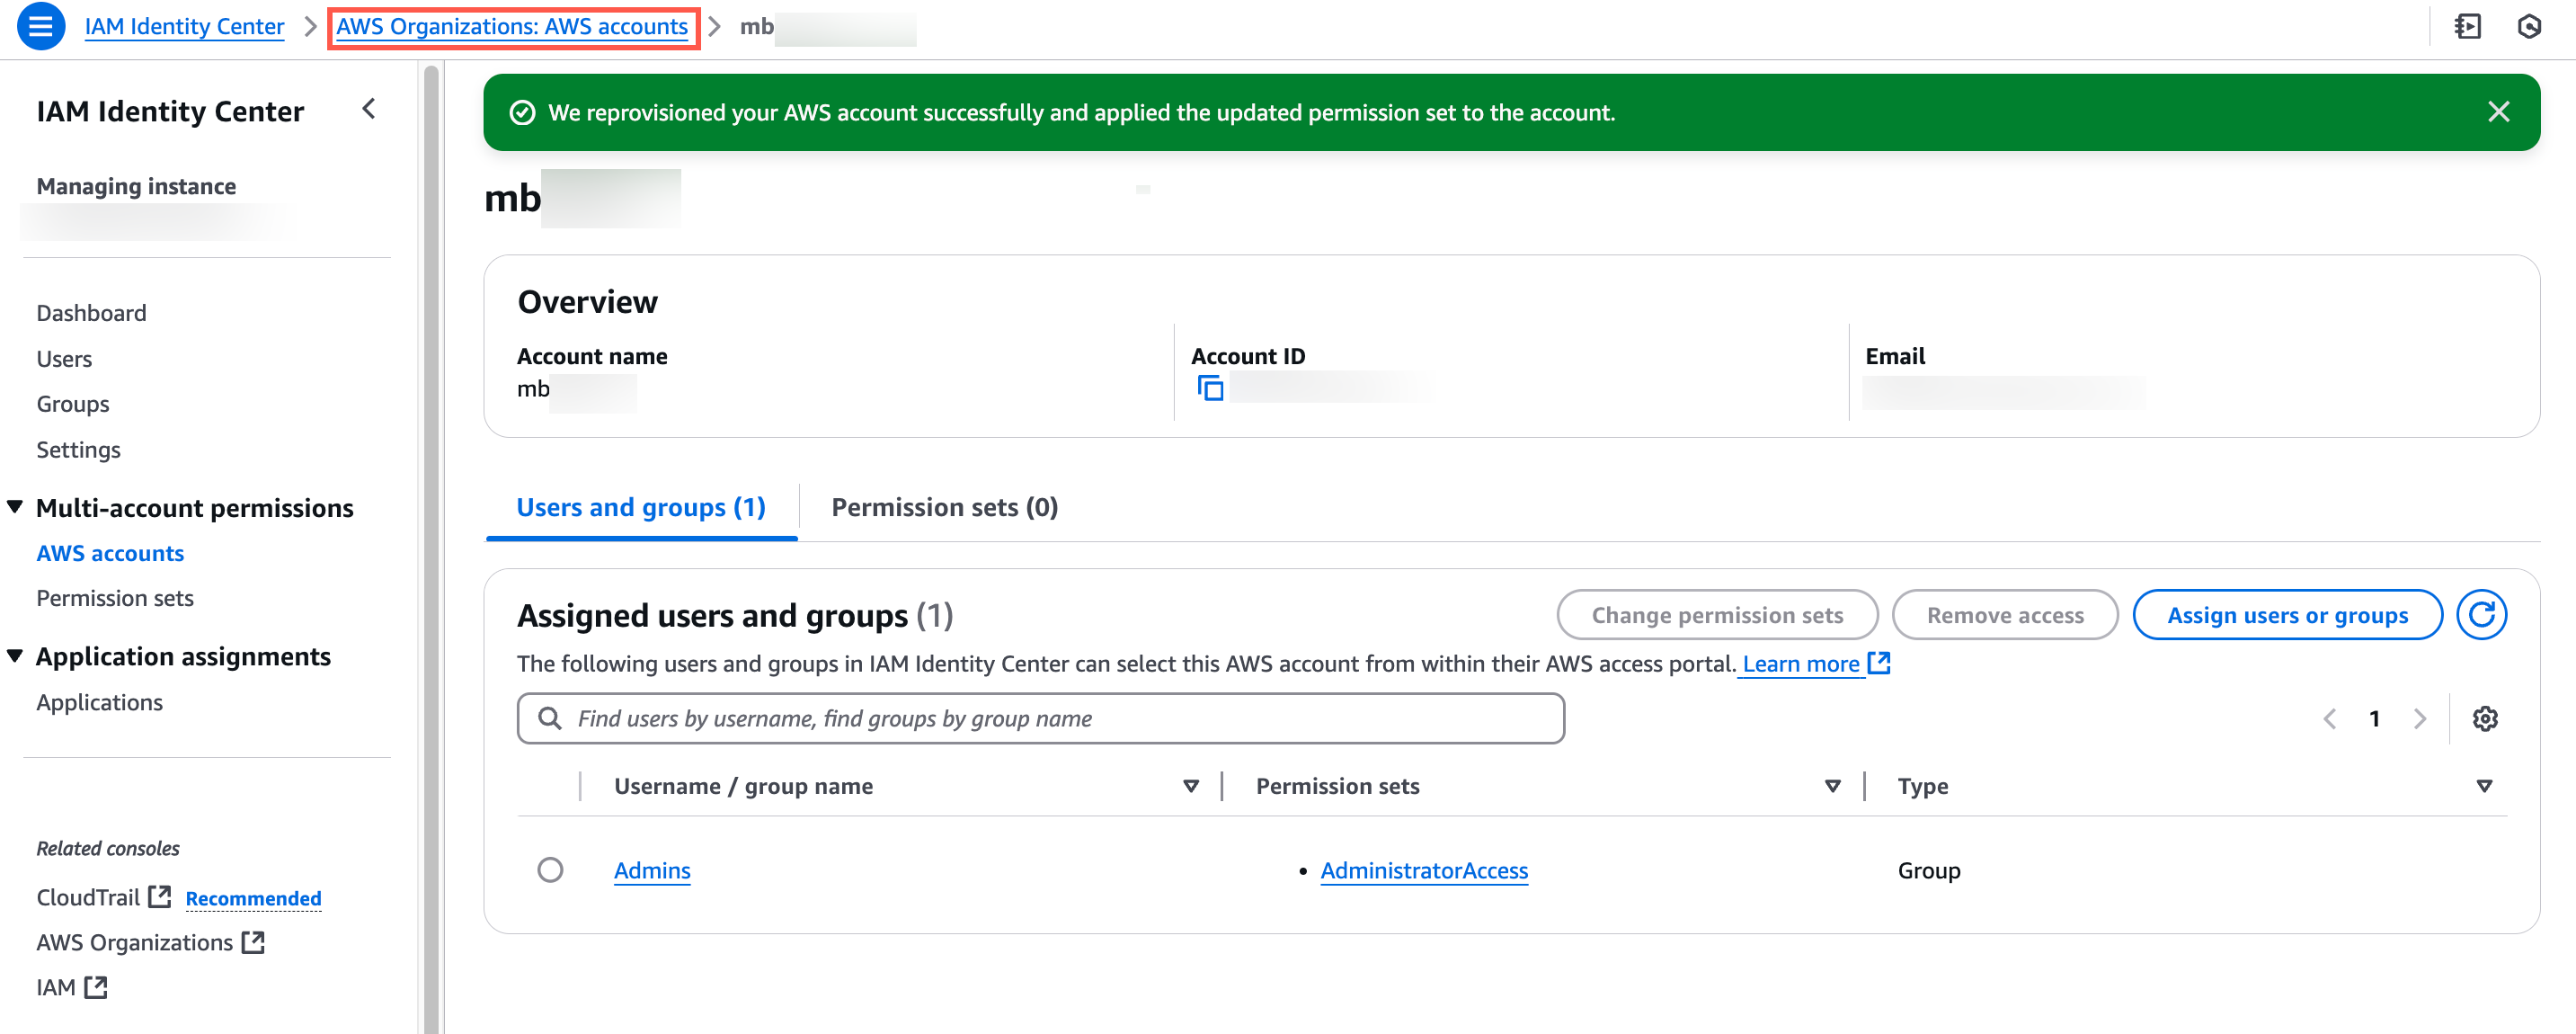Open the hamburger navigation menu
The image size is (2576, 1034).
click(x=40, y=27)
